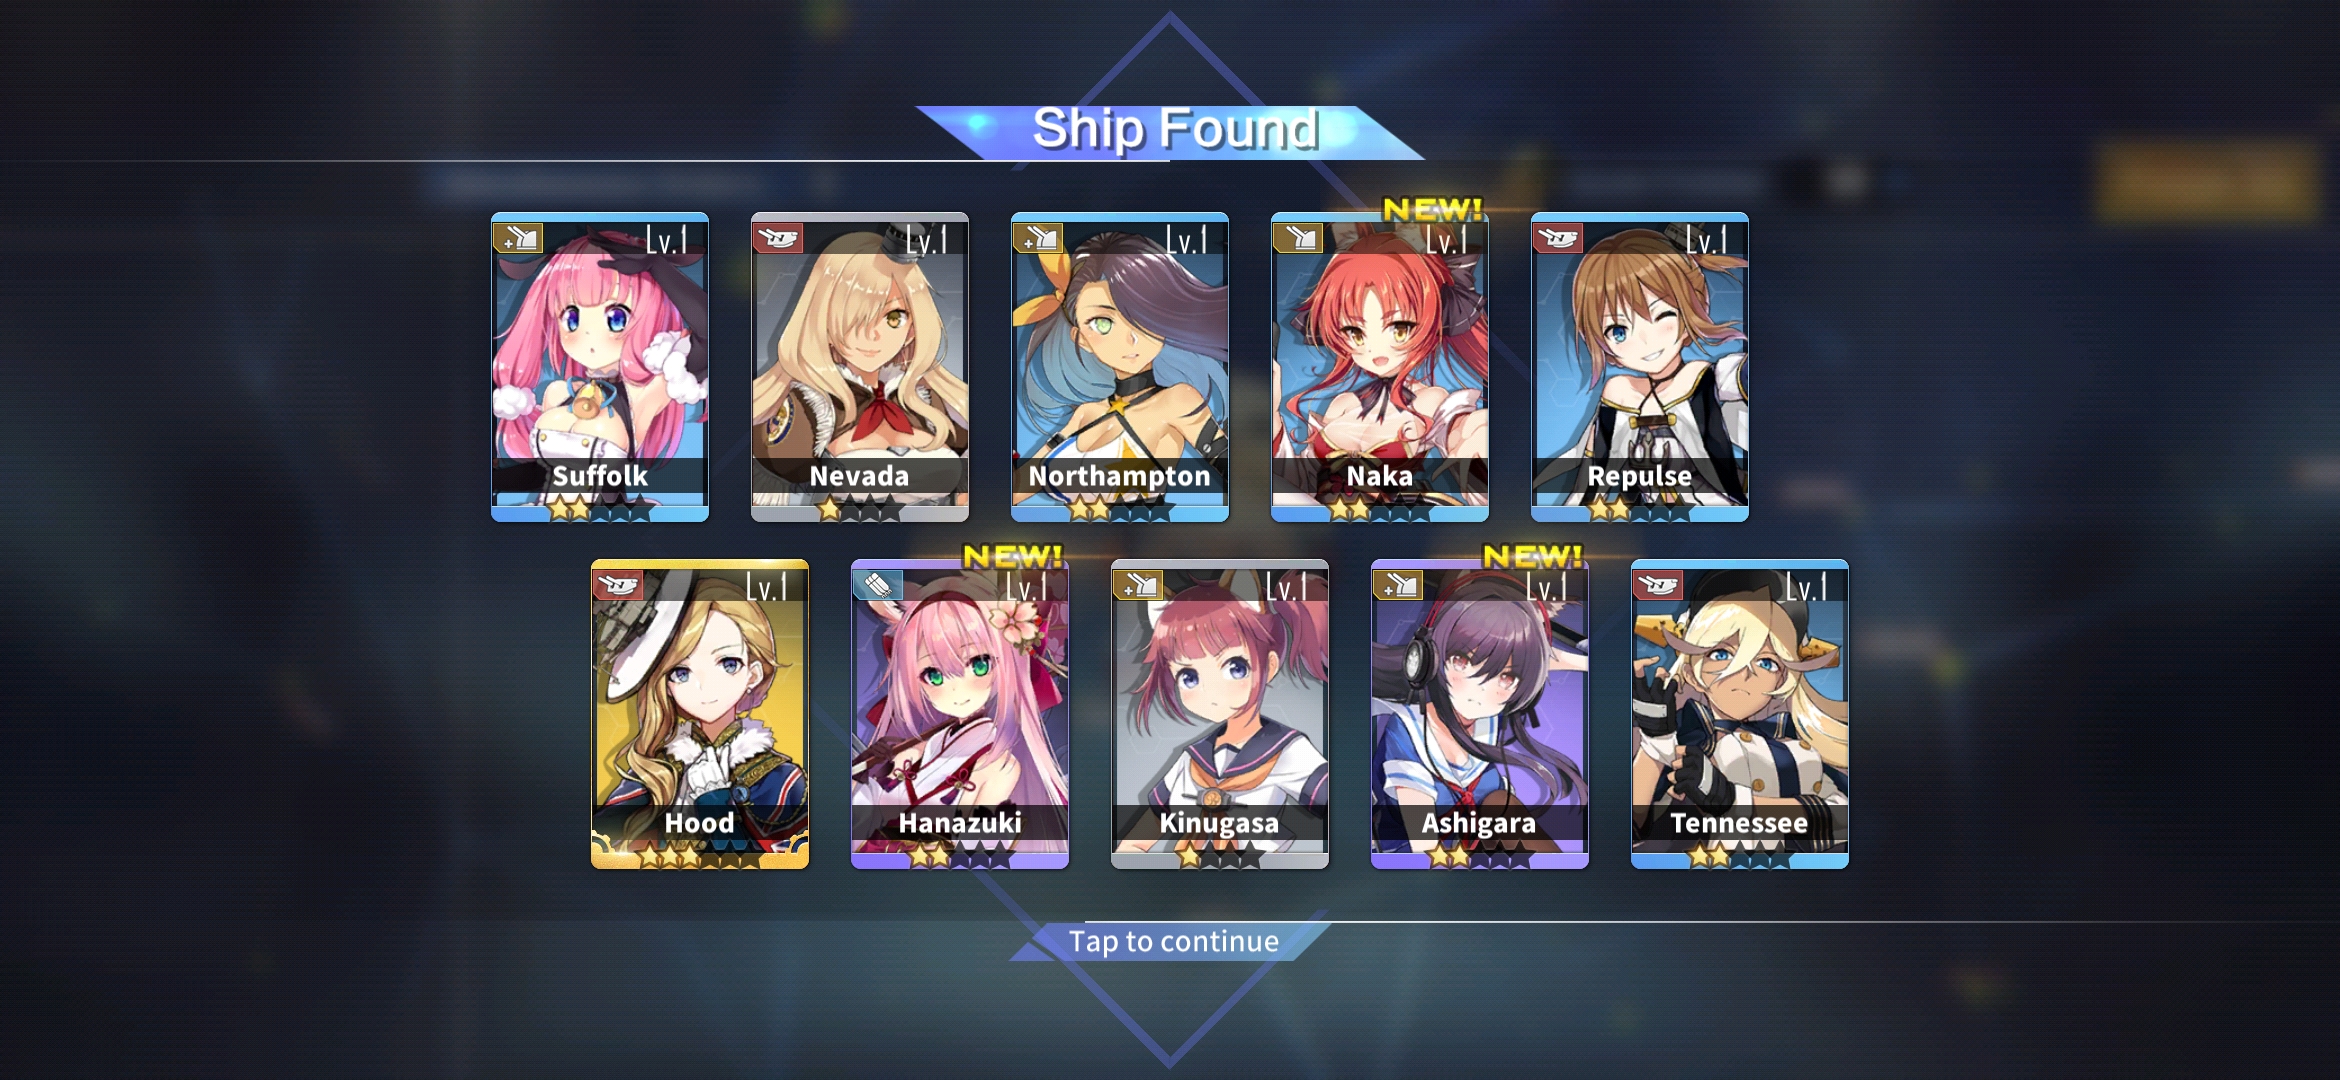Click the ship type icon on Northampton's card

pyautogui.click(x=1038, y=238)
